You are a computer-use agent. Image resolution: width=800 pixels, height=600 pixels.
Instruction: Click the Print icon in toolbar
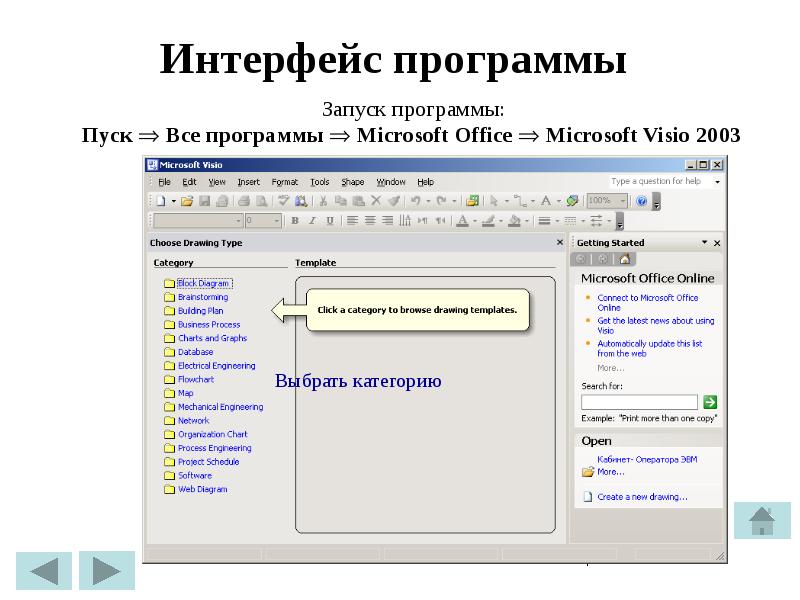tap(244, 201)
